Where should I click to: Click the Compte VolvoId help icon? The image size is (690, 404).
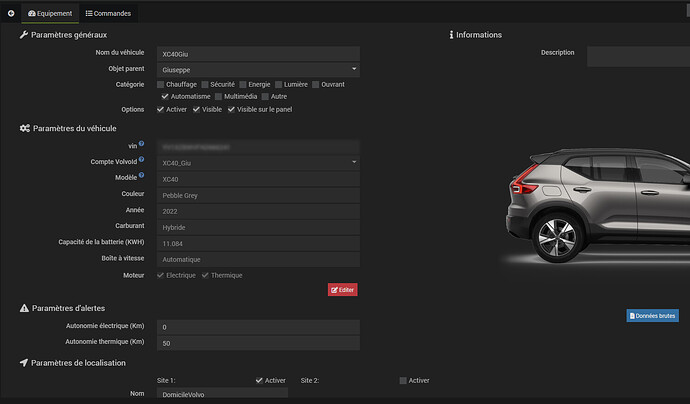[x=141, y=159]
